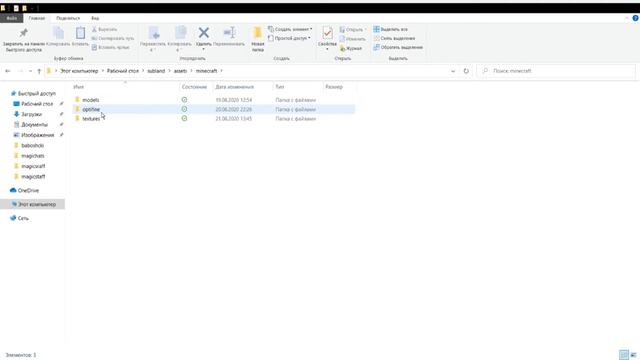The width and height of the screenshot is (640, 360).
Task: Click the Forward navigation arrow
Action: (x=20, y=71)
